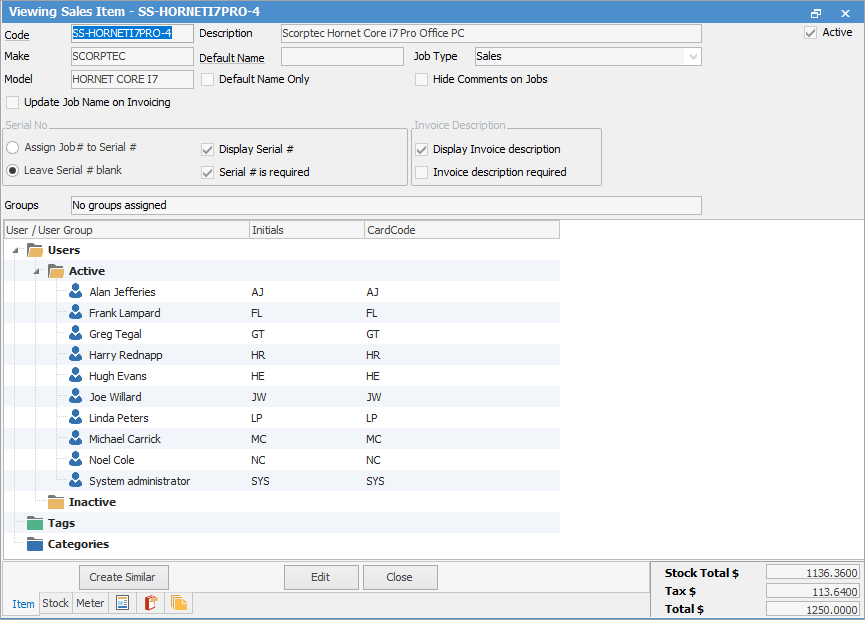This screenshot has height=620, width=865.
Task: Collapse the Users tree node
Action: (17, 250)
